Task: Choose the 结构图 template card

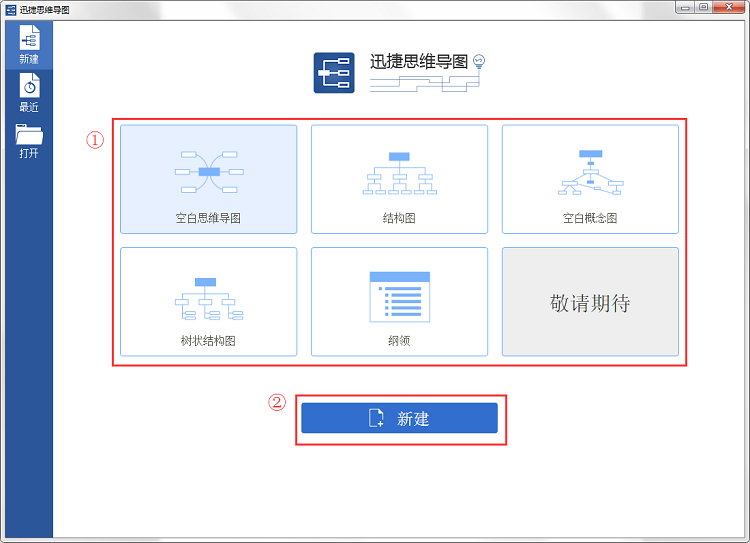Action: pos(399,179)
